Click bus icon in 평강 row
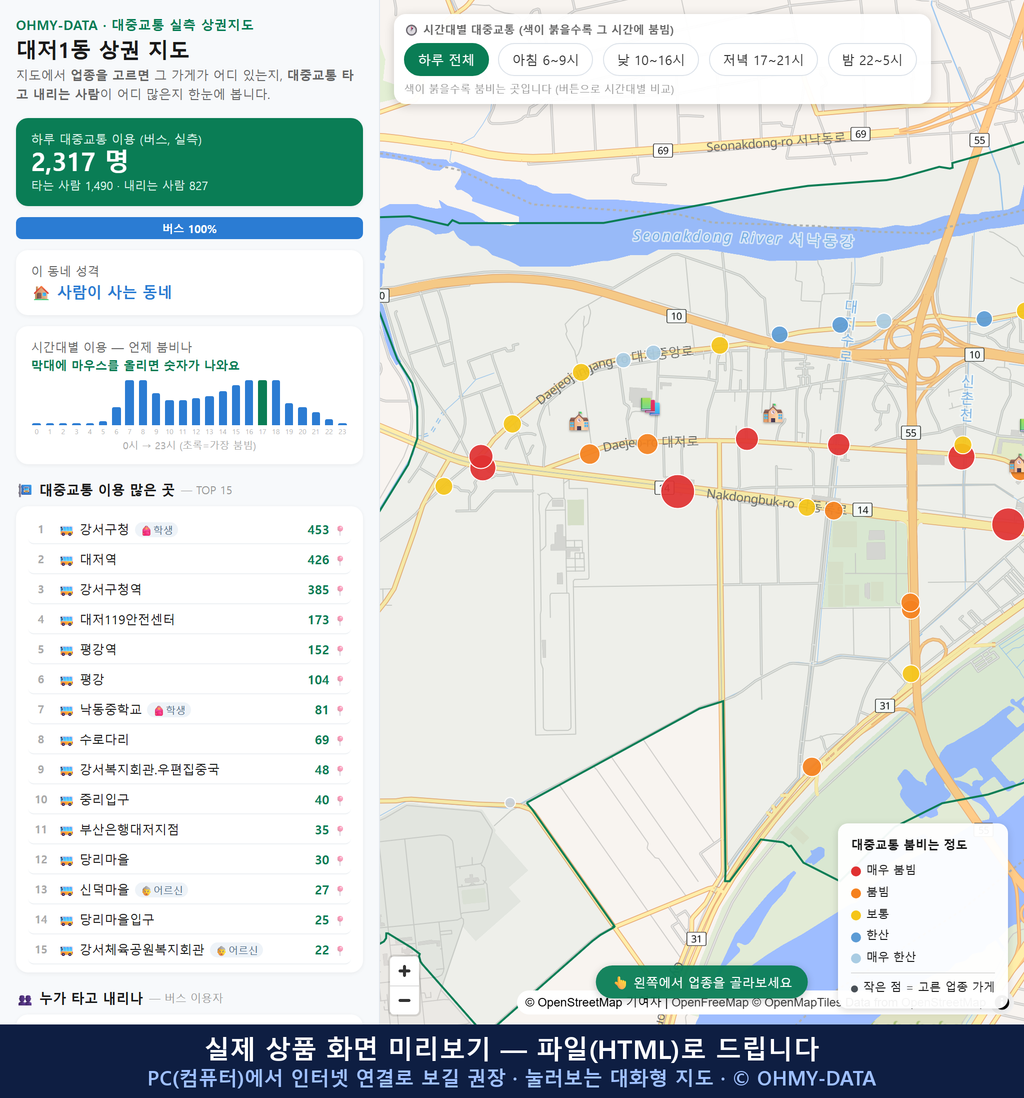This screenshot has width=1024, height=1098. [67, 680]
